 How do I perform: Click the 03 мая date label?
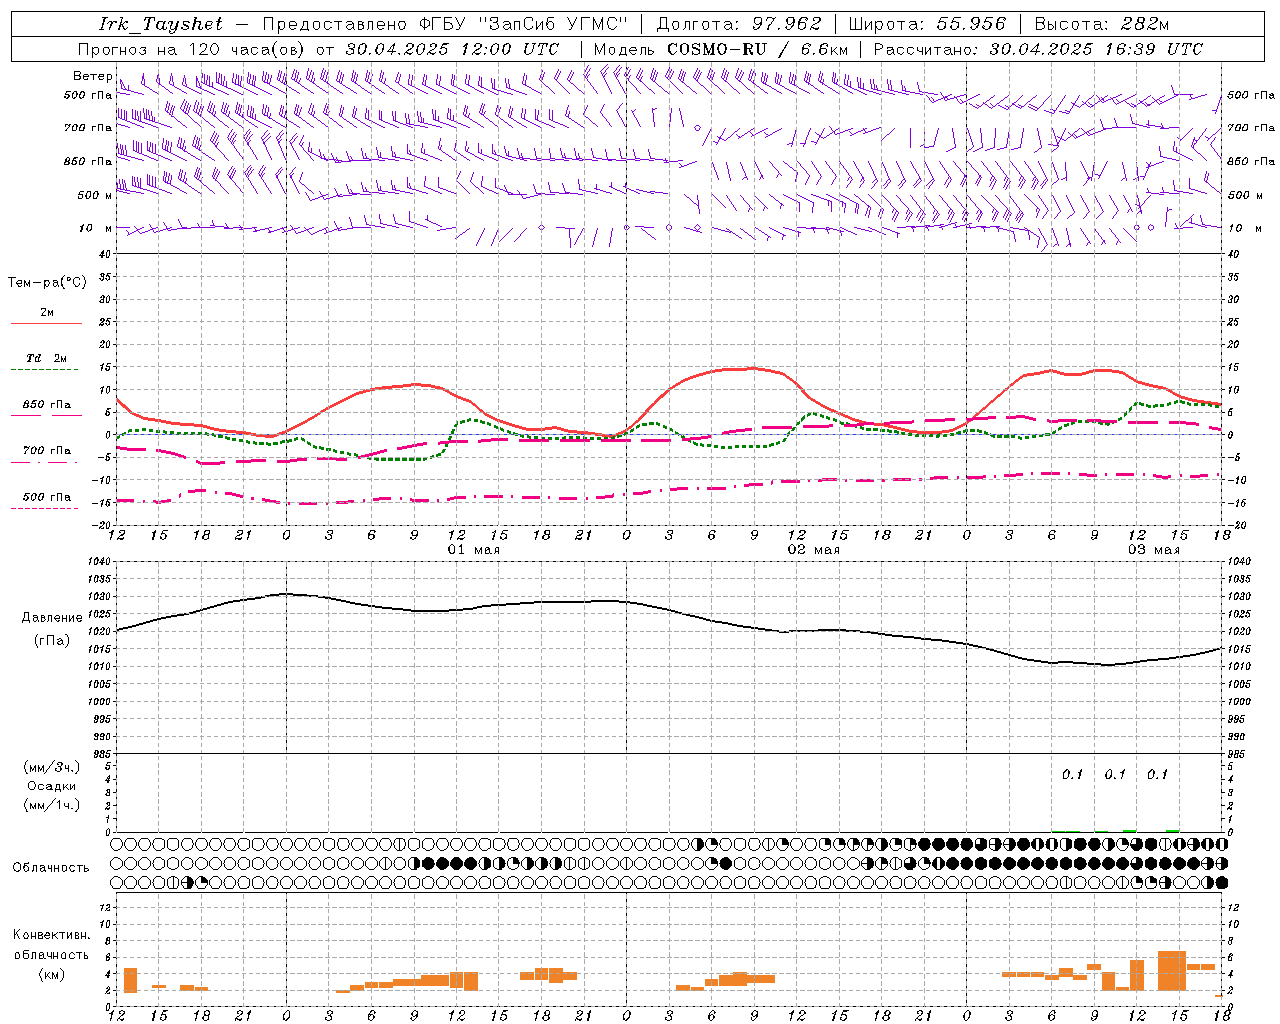click(1153, 550)
